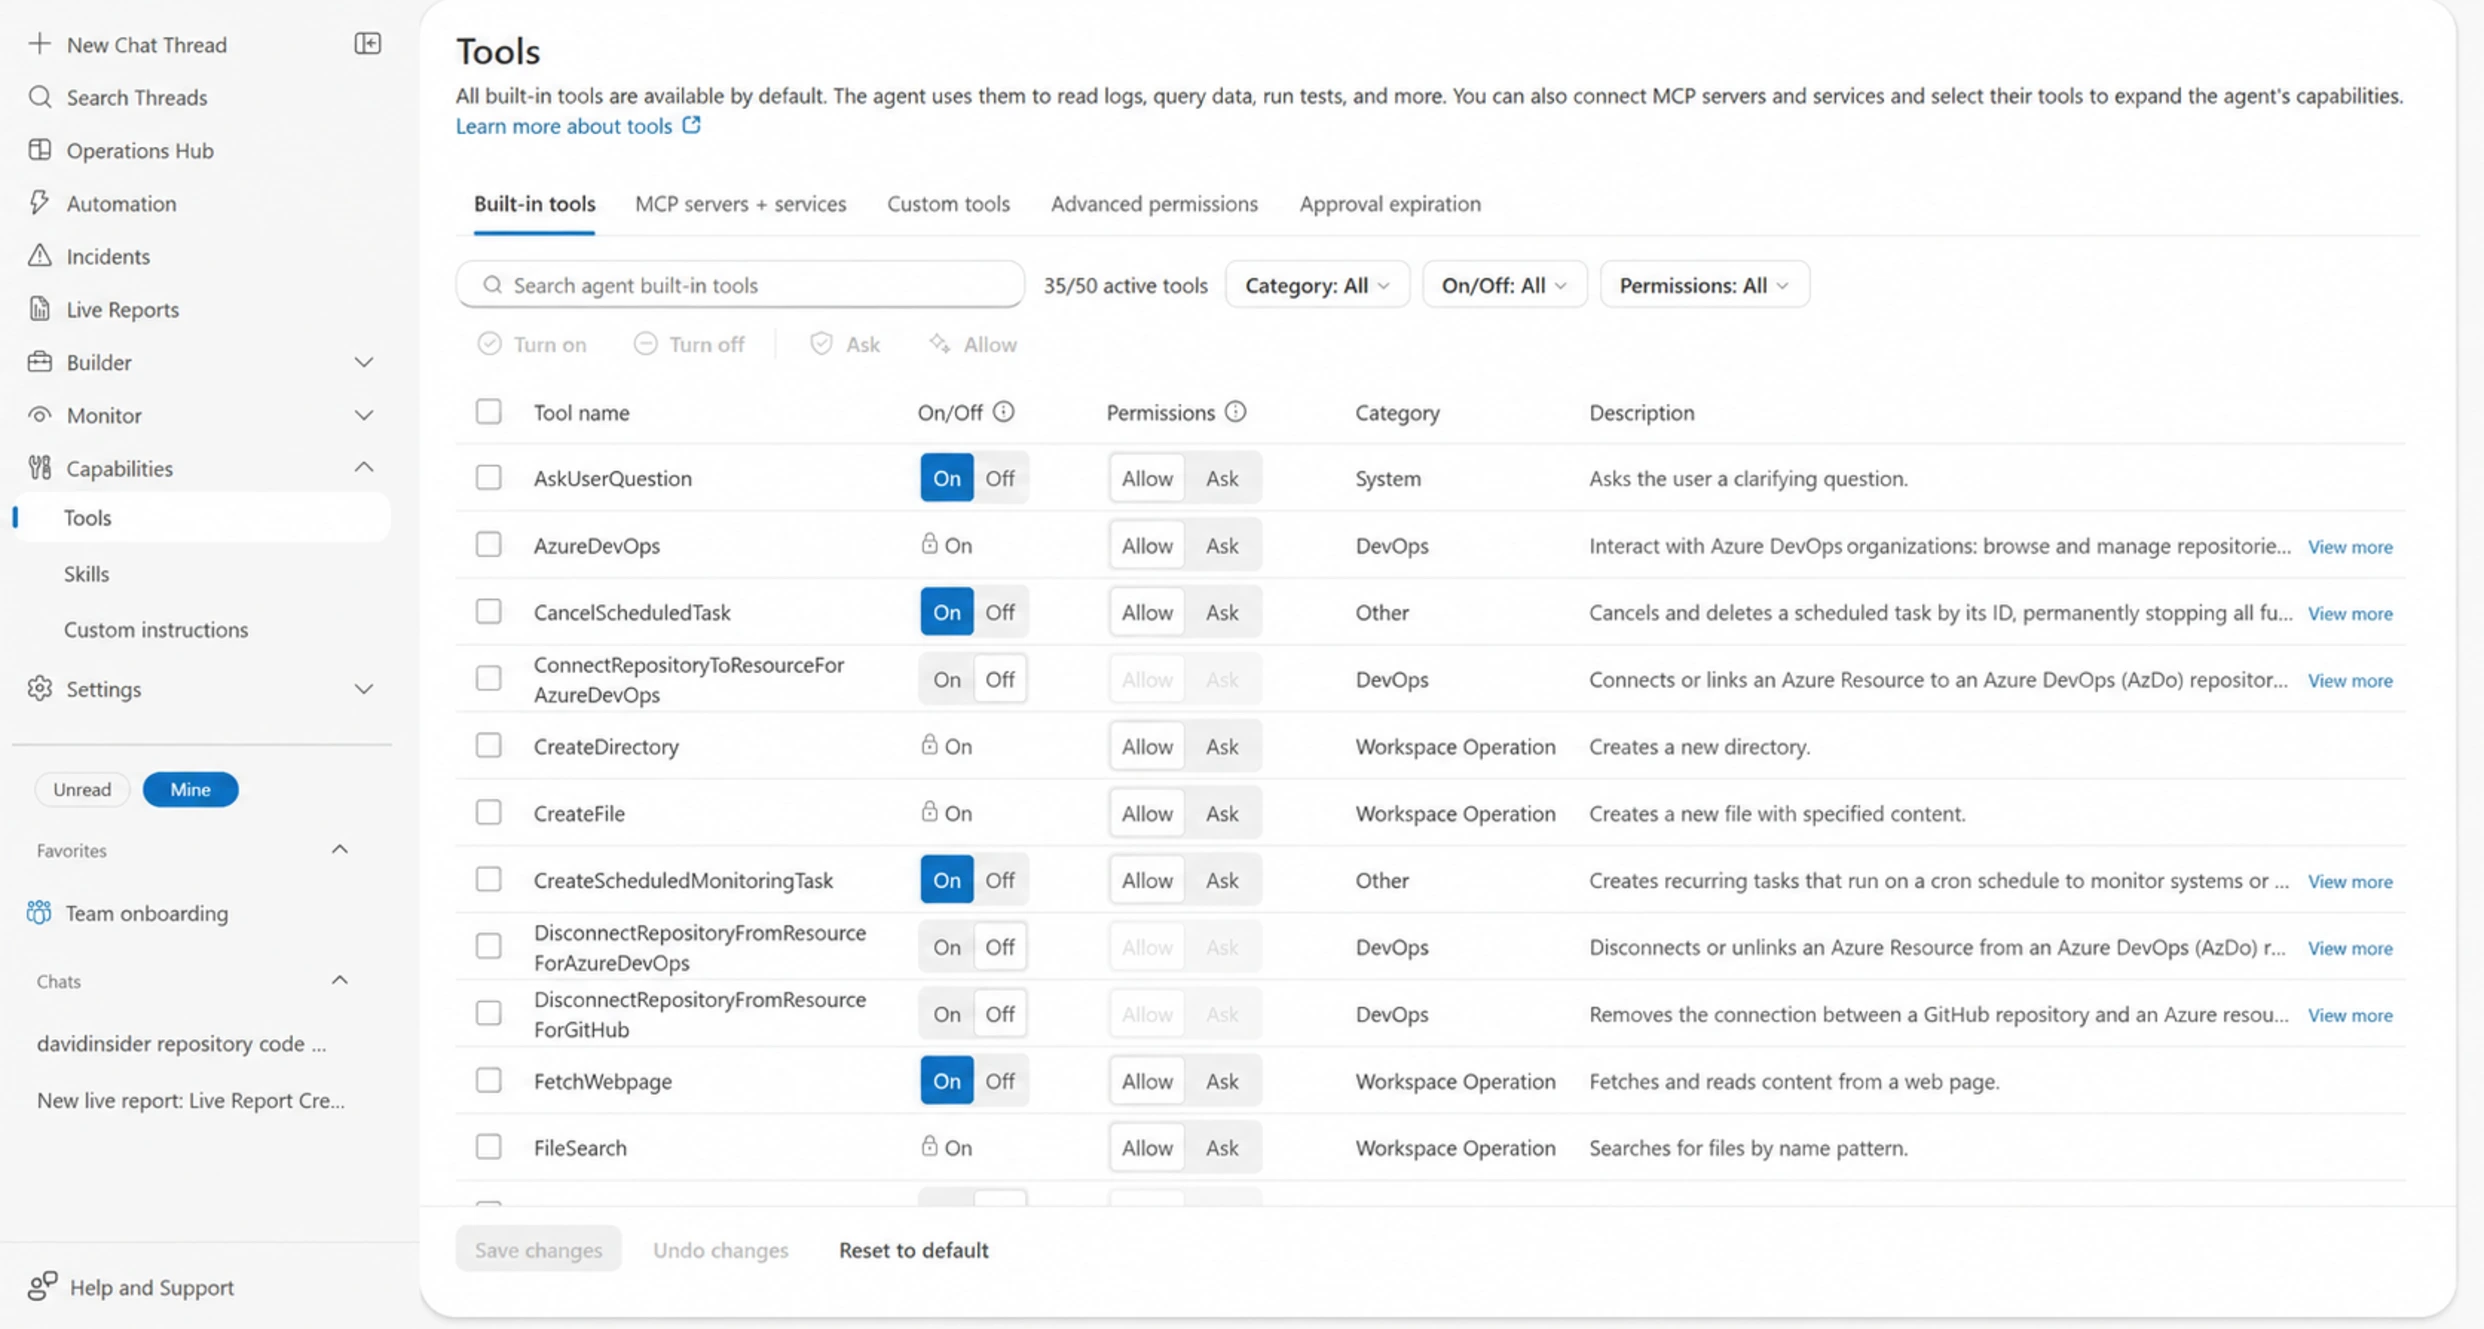Click the Help and Support icon
The width and height of the screenshot is (2484, 1329).
[x=42, y=1286]
